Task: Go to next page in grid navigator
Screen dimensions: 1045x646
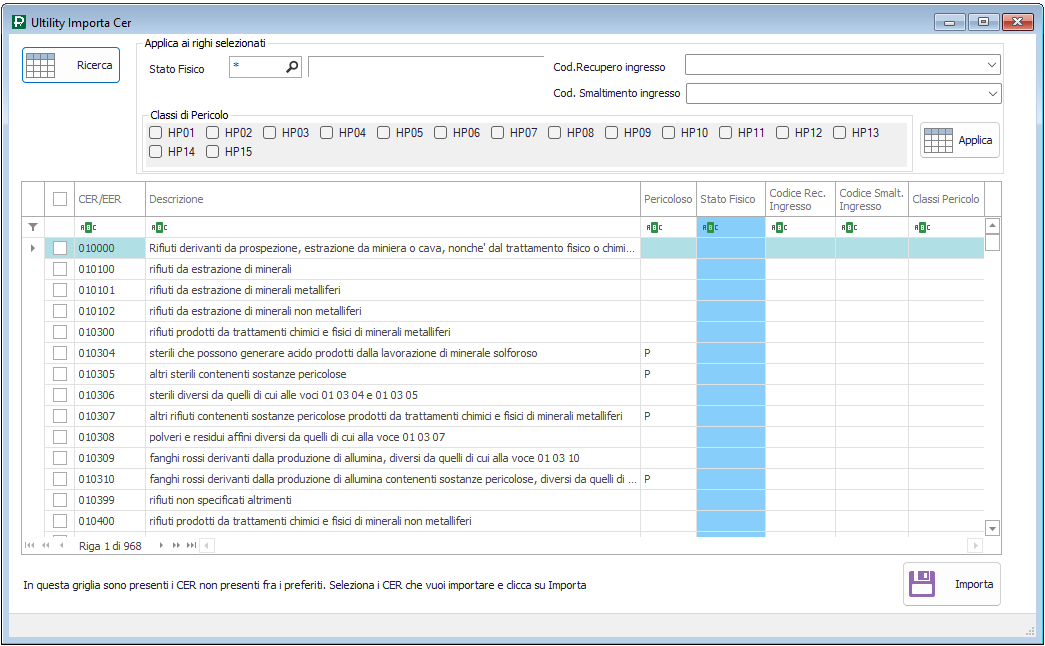Action: pos(177,546)
